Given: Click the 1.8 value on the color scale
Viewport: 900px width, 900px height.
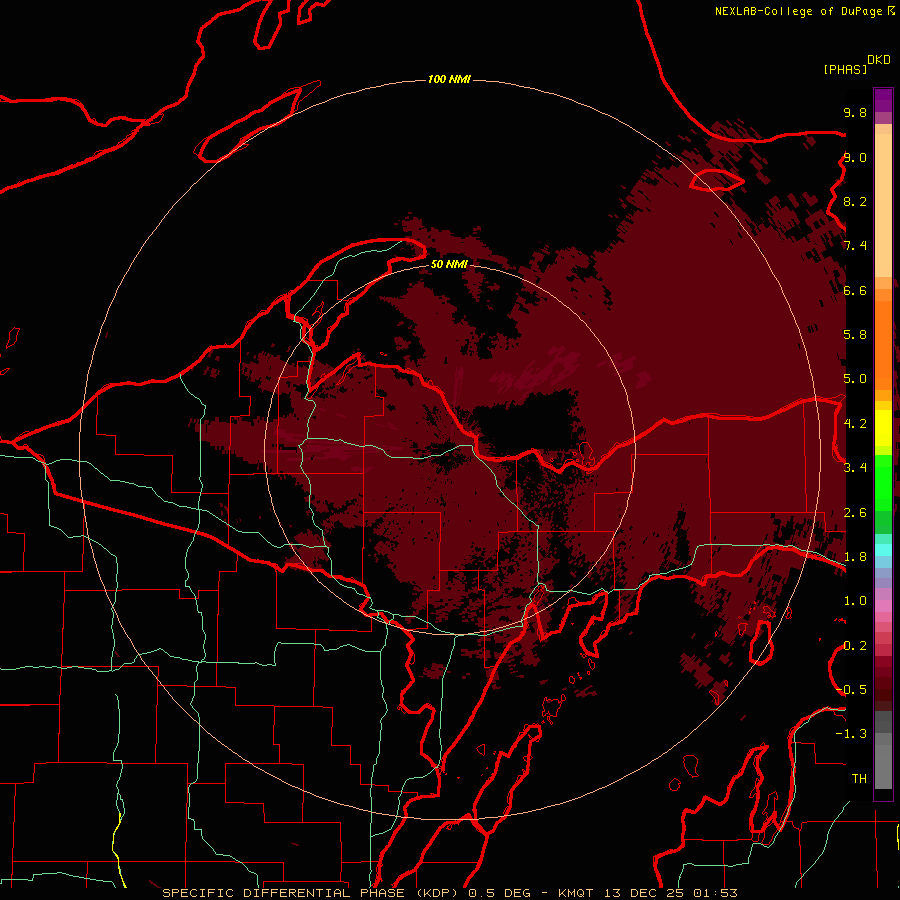Looking at the screenshot, I should coord(855,556).
